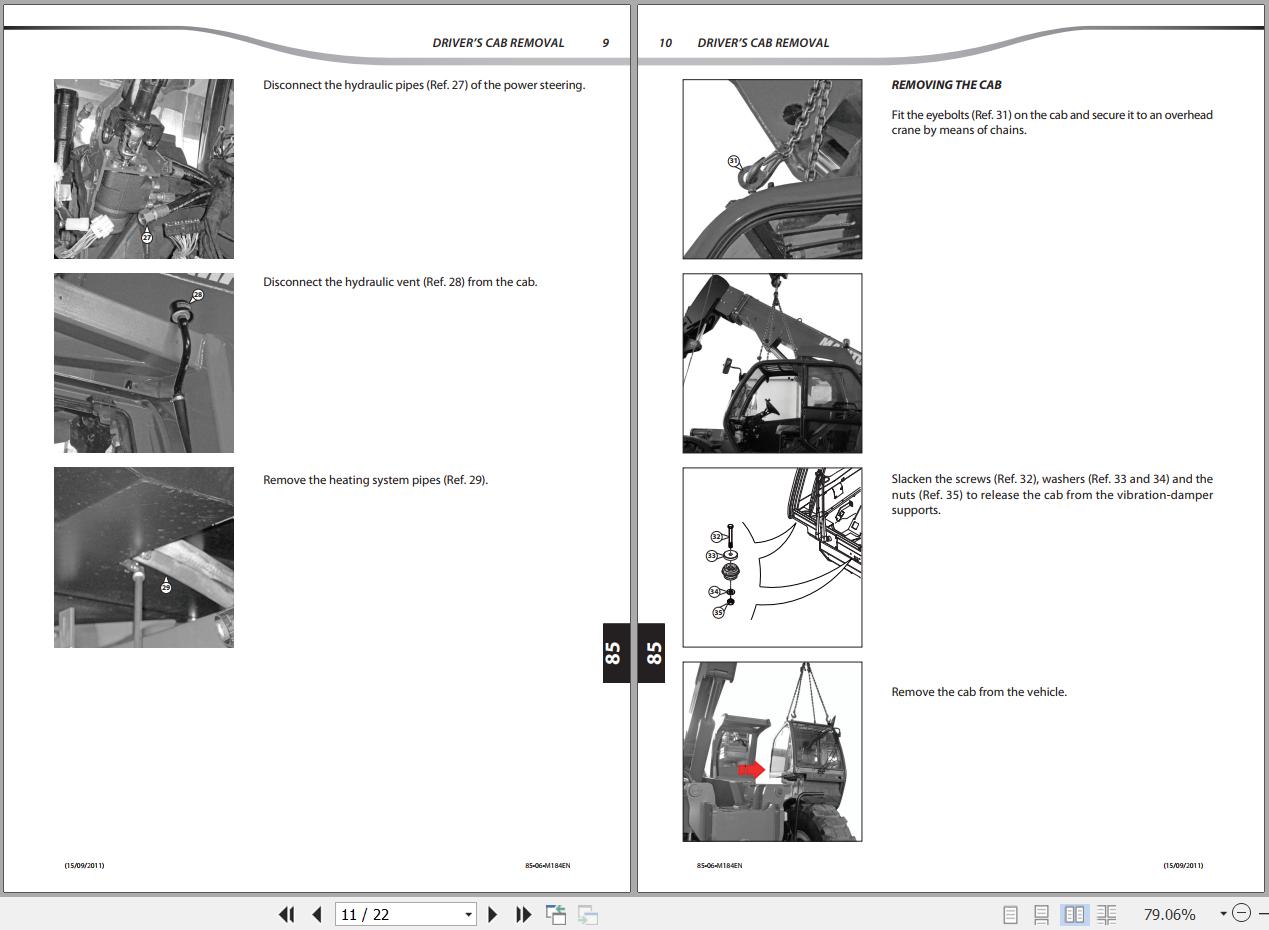Click left page document code 85-06-M184EN

click(548, 866)
